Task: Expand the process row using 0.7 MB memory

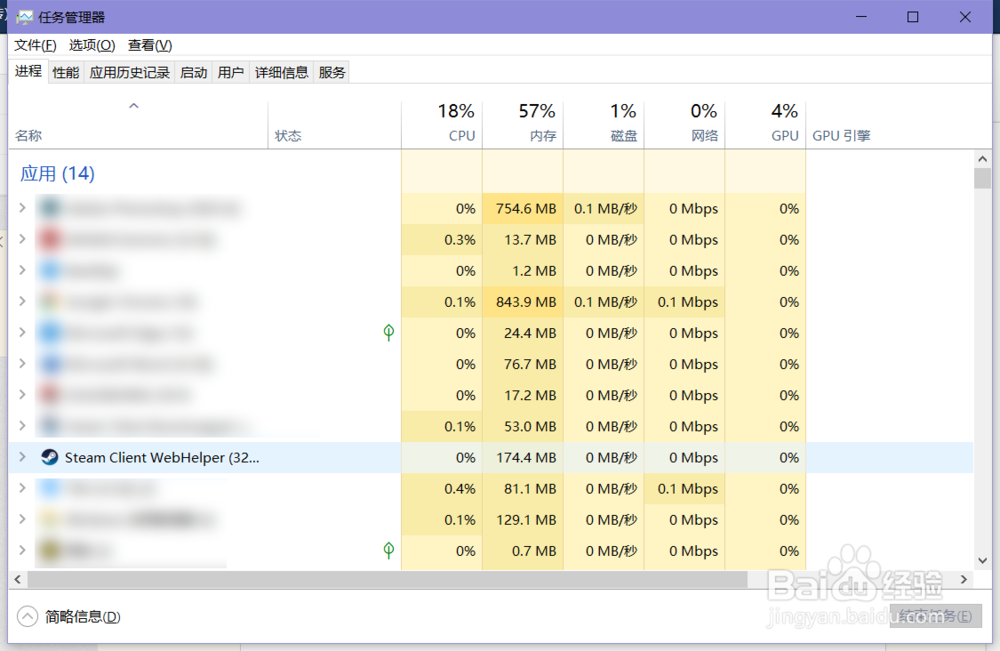Action: 22,550
